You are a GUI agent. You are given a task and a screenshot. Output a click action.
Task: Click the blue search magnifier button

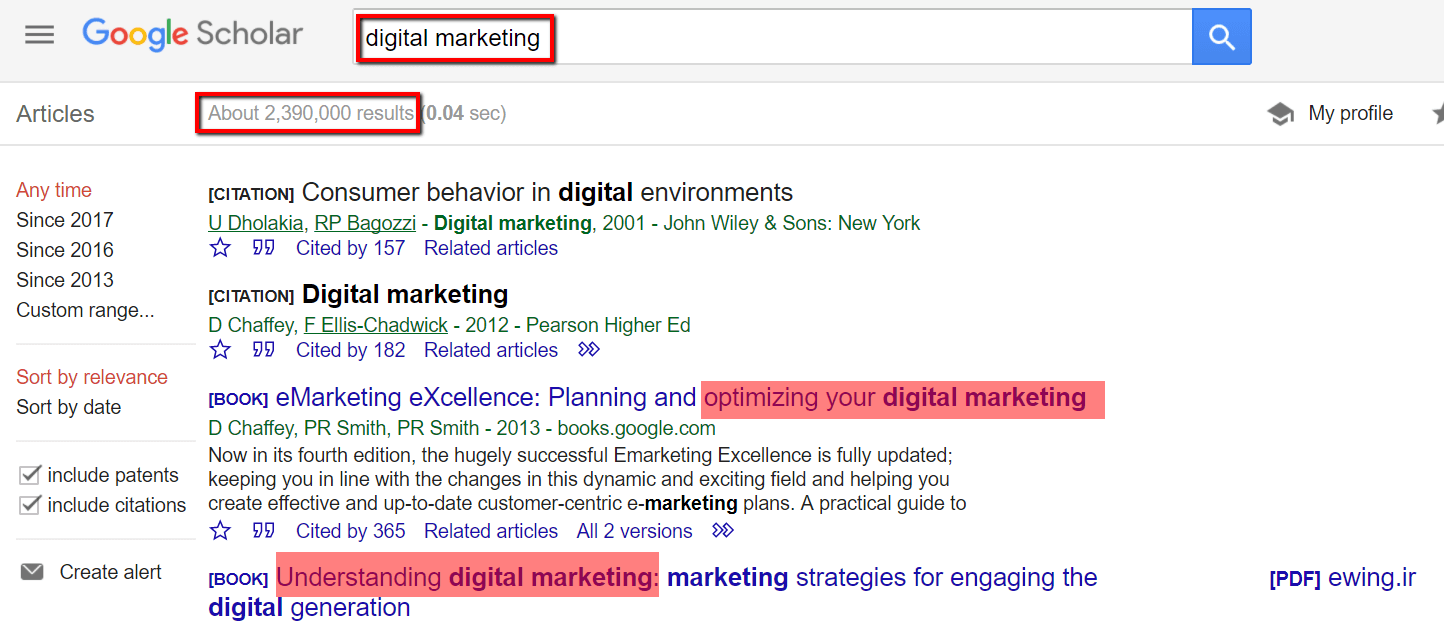pos(1221,37)
